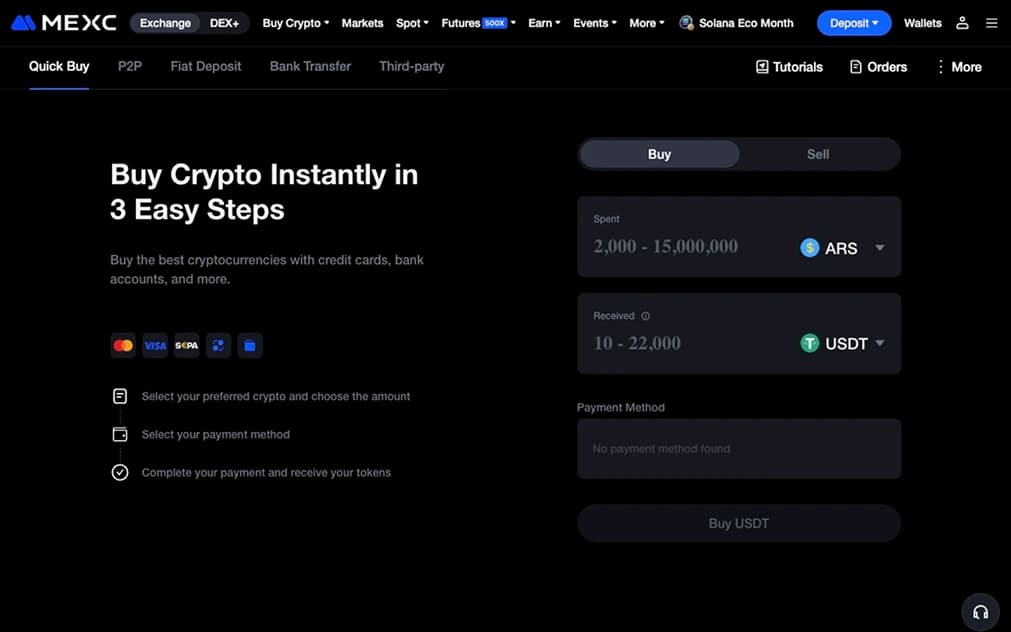Click the MEXC logo
This screenshot has width=1011, height=632.
(x=63, y=23)
